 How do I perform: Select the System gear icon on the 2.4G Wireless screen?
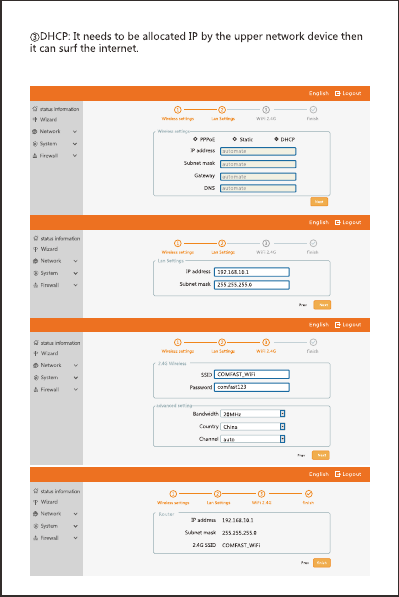pos(36,377)
